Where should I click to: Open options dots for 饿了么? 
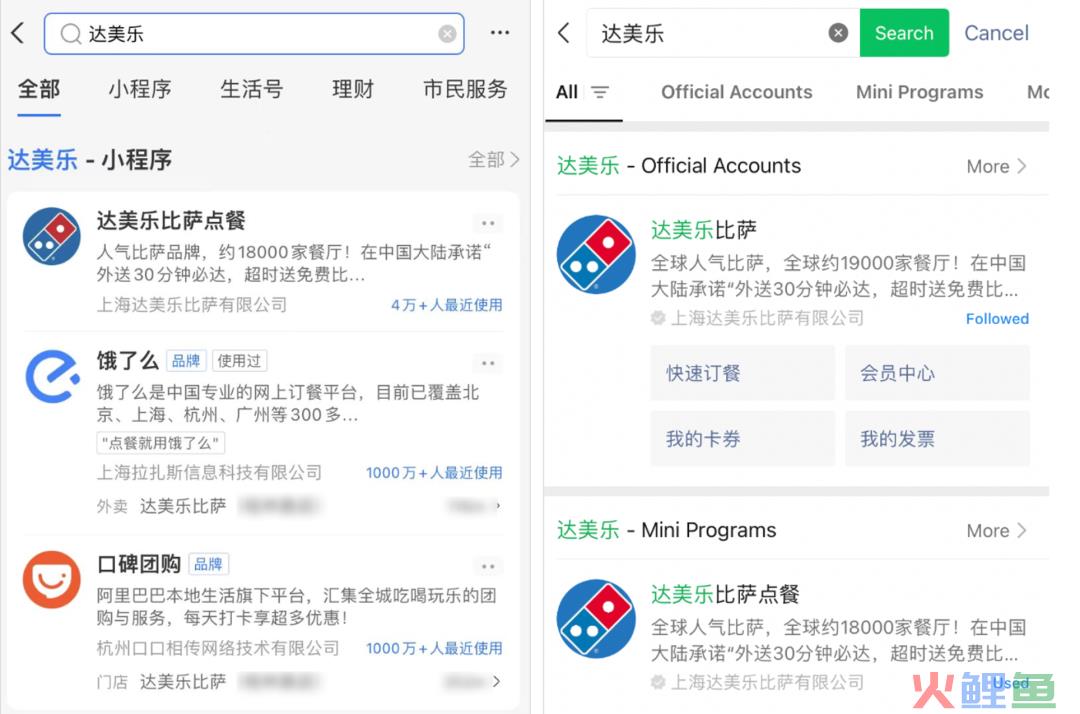pos(488,363)
